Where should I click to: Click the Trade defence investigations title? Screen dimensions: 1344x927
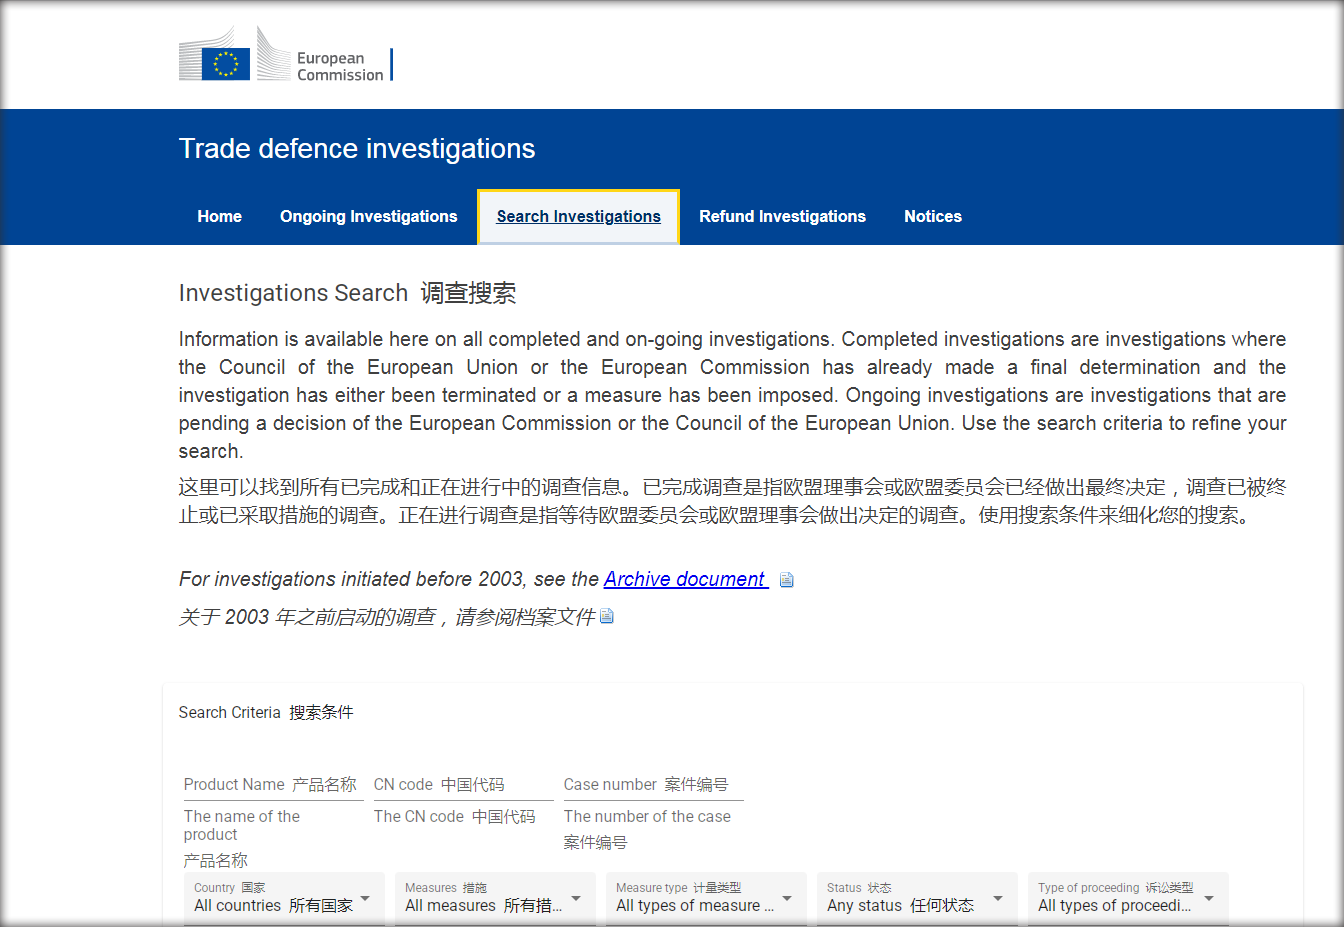[357, 149]
